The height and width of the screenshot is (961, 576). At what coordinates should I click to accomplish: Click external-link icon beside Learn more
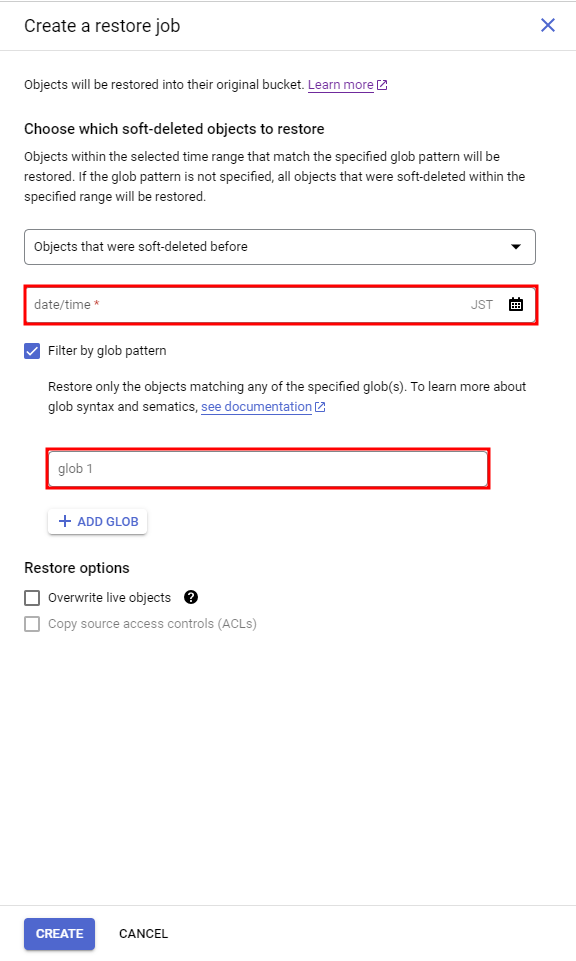click(382, 85)
